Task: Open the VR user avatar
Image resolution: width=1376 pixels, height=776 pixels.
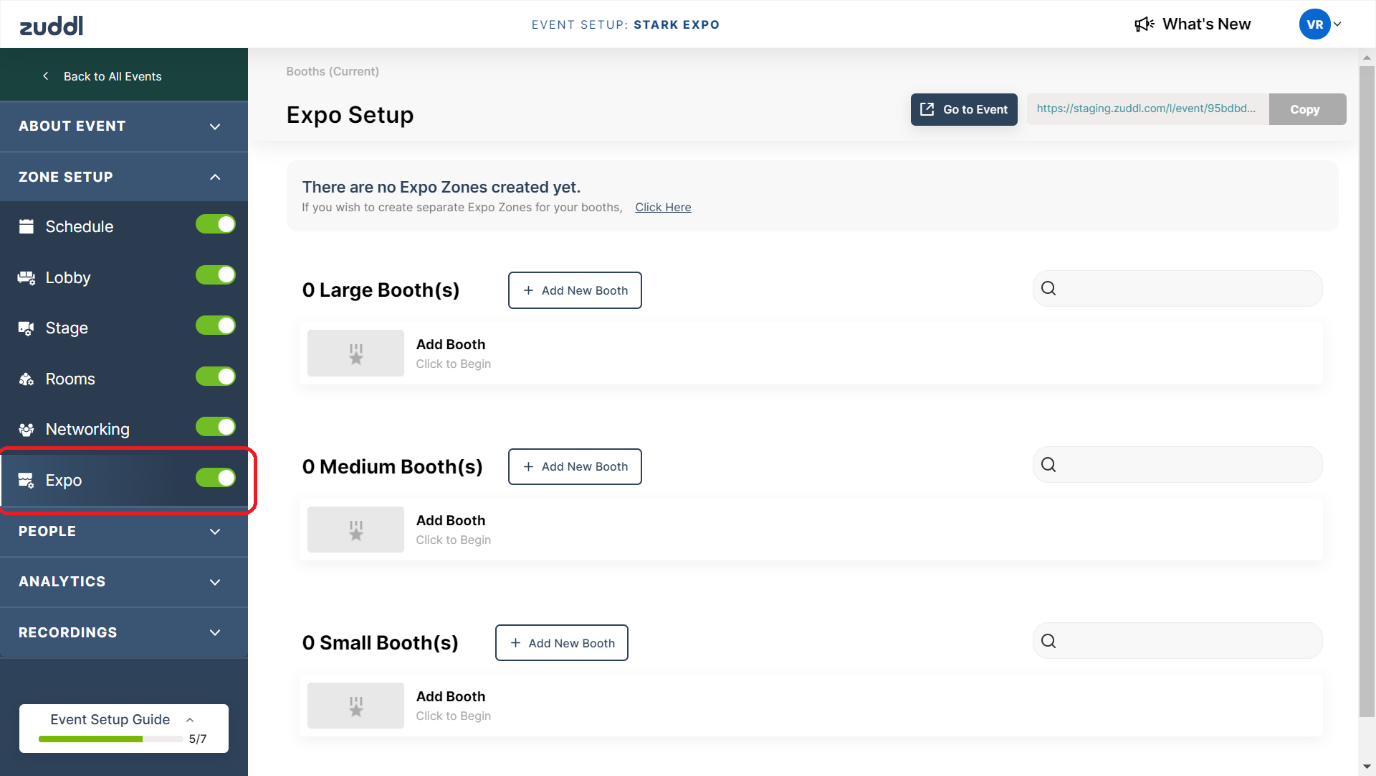Action: point(1314,24)
